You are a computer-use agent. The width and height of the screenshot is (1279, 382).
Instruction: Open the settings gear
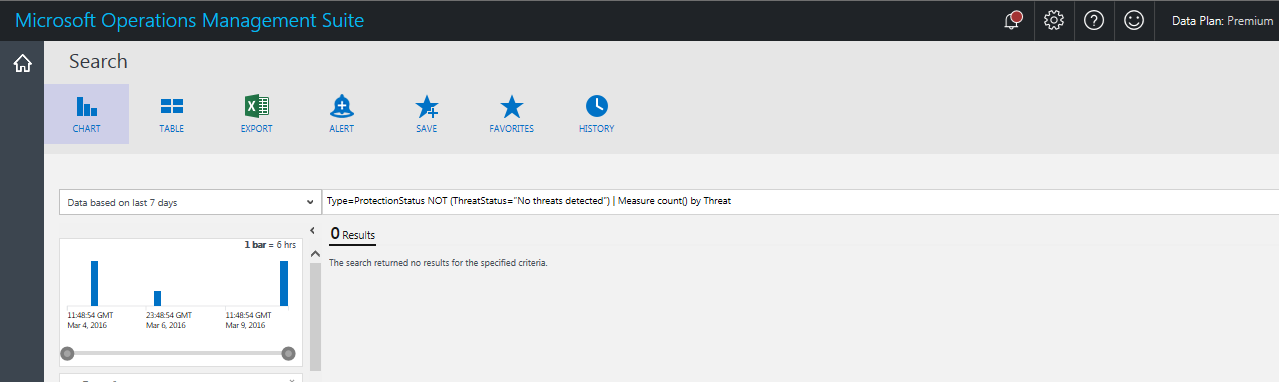1053,20
